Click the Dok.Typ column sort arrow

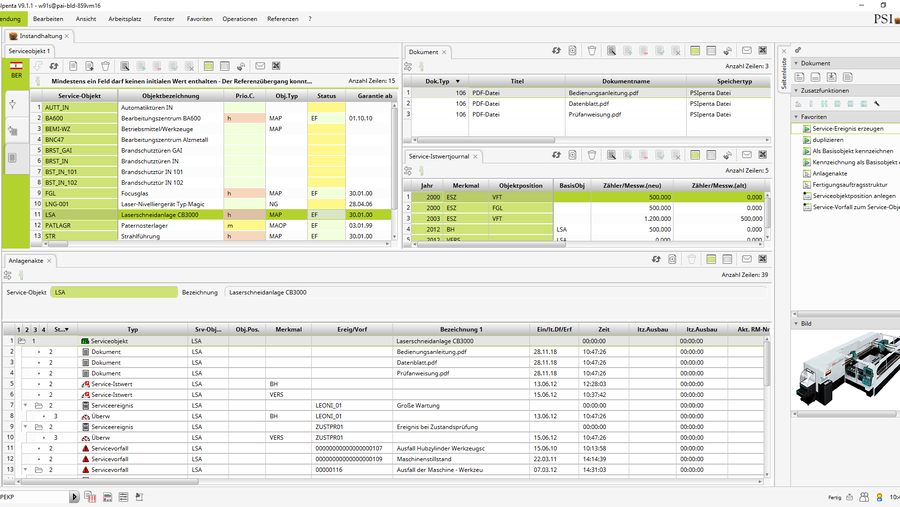(x=457, y=82)
